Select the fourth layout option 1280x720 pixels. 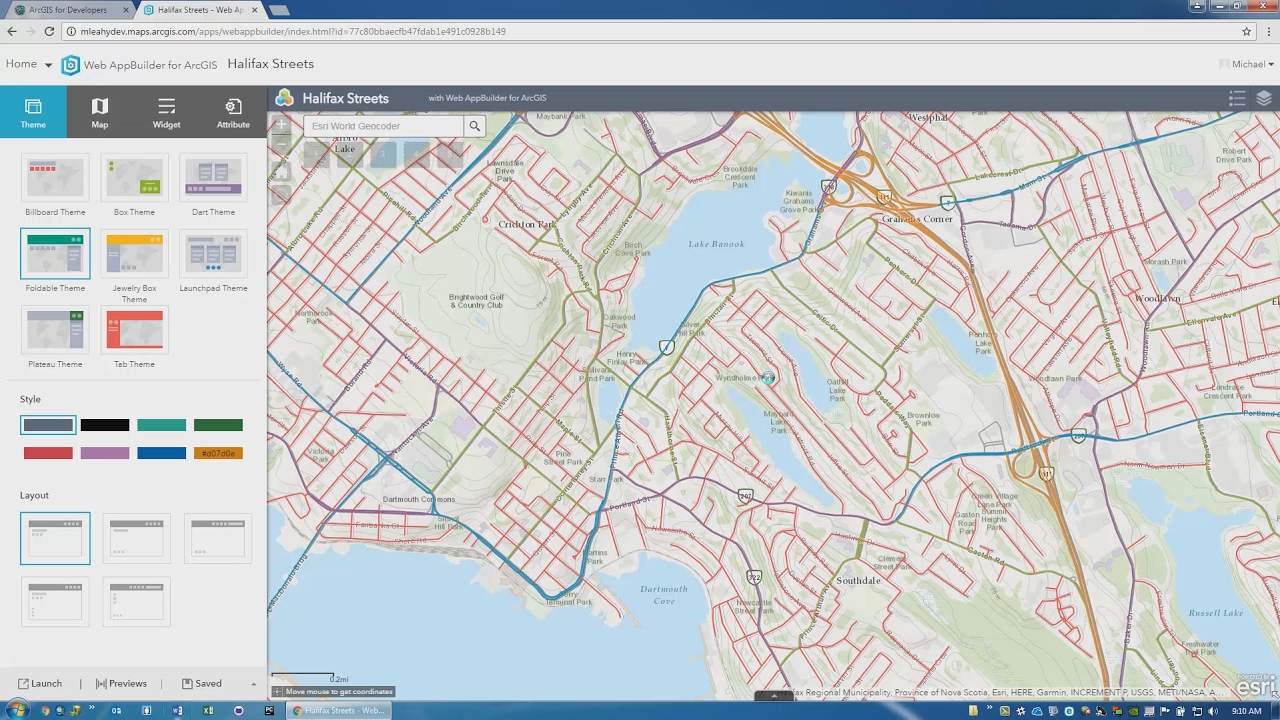point(55,602)
